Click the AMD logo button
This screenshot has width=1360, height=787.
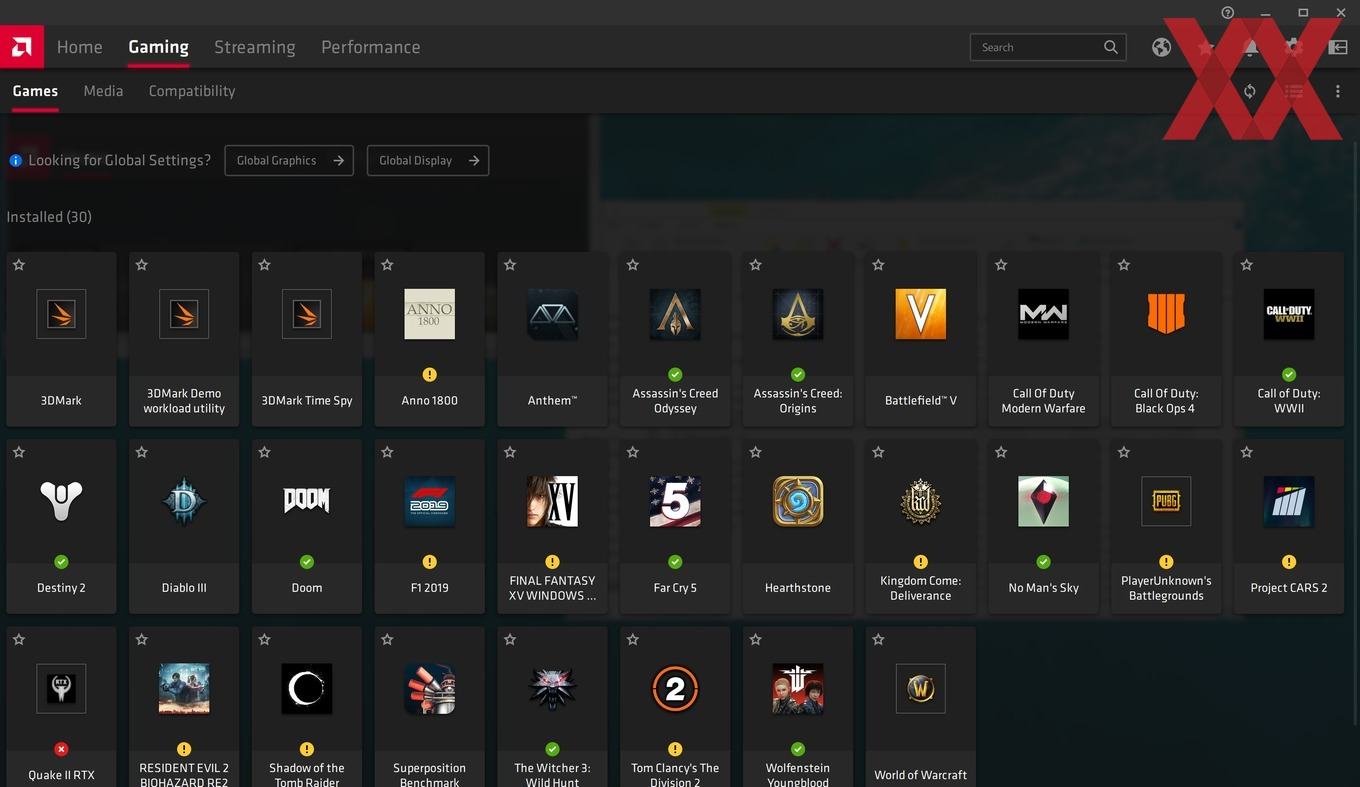click(x=21, y=46)
